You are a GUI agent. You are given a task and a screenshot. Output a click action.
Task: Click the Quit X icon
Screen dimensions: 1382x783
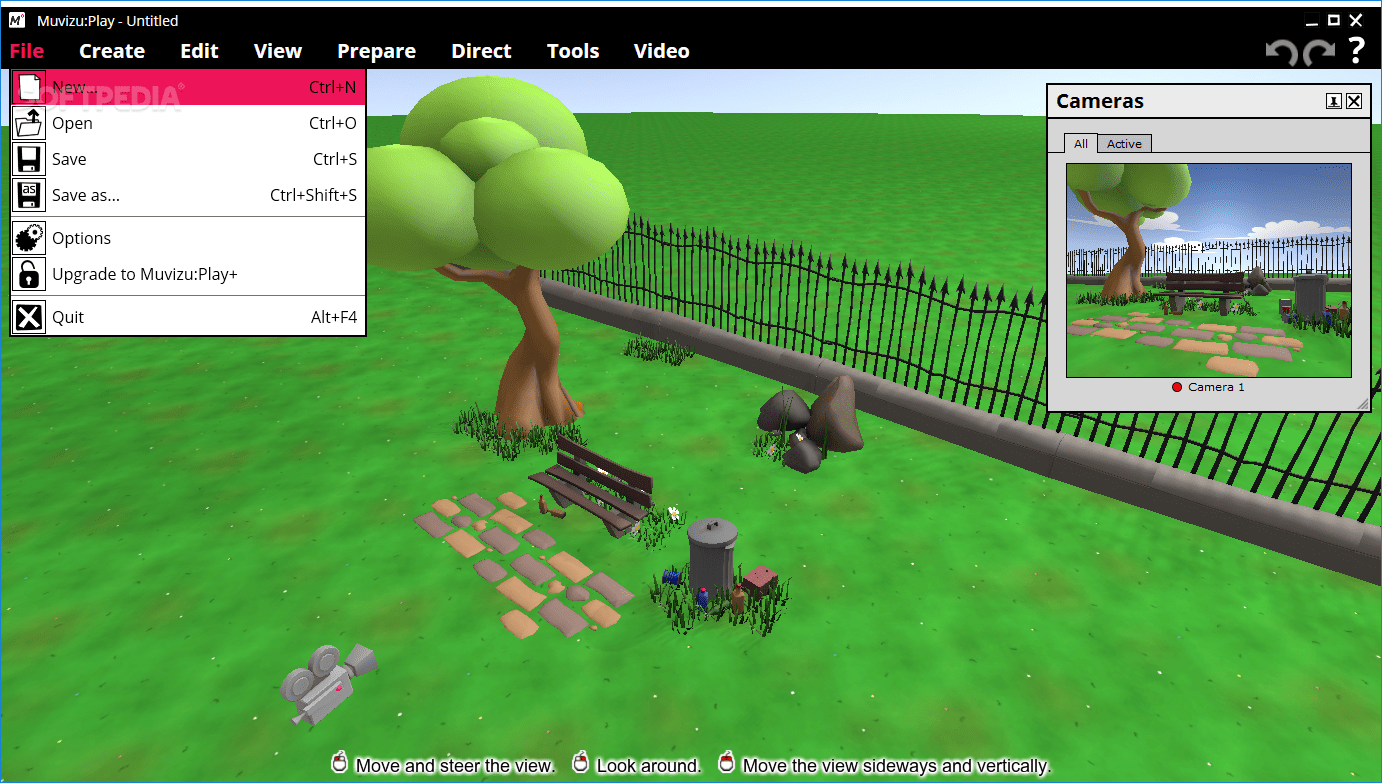[x=30, y=317]
